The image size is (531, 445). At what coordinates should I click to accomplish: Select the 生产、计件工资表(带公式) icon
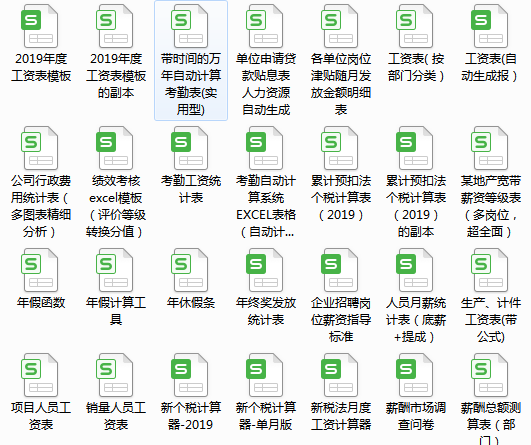[x=491, y=270]
